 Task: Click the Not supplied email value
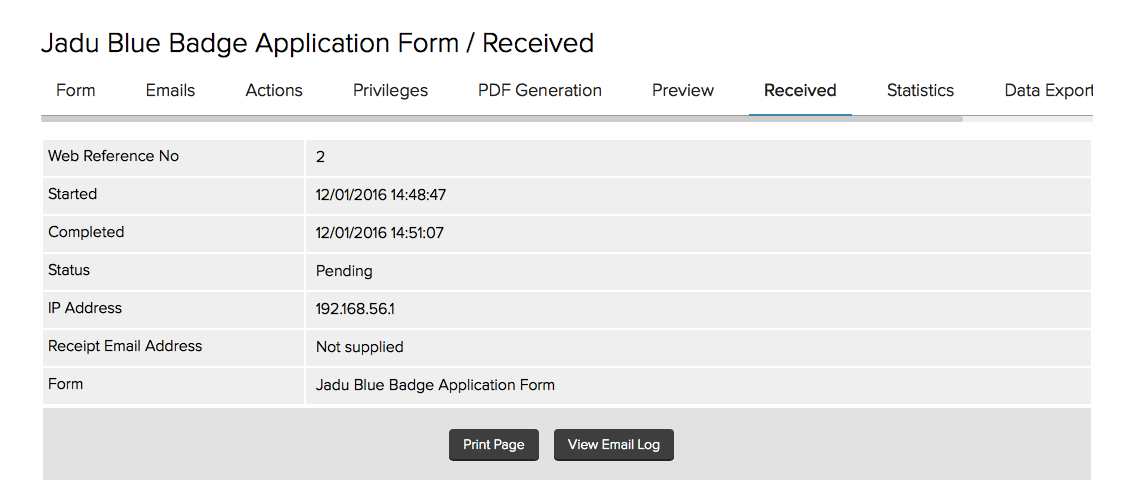click(x=360, y=347)
